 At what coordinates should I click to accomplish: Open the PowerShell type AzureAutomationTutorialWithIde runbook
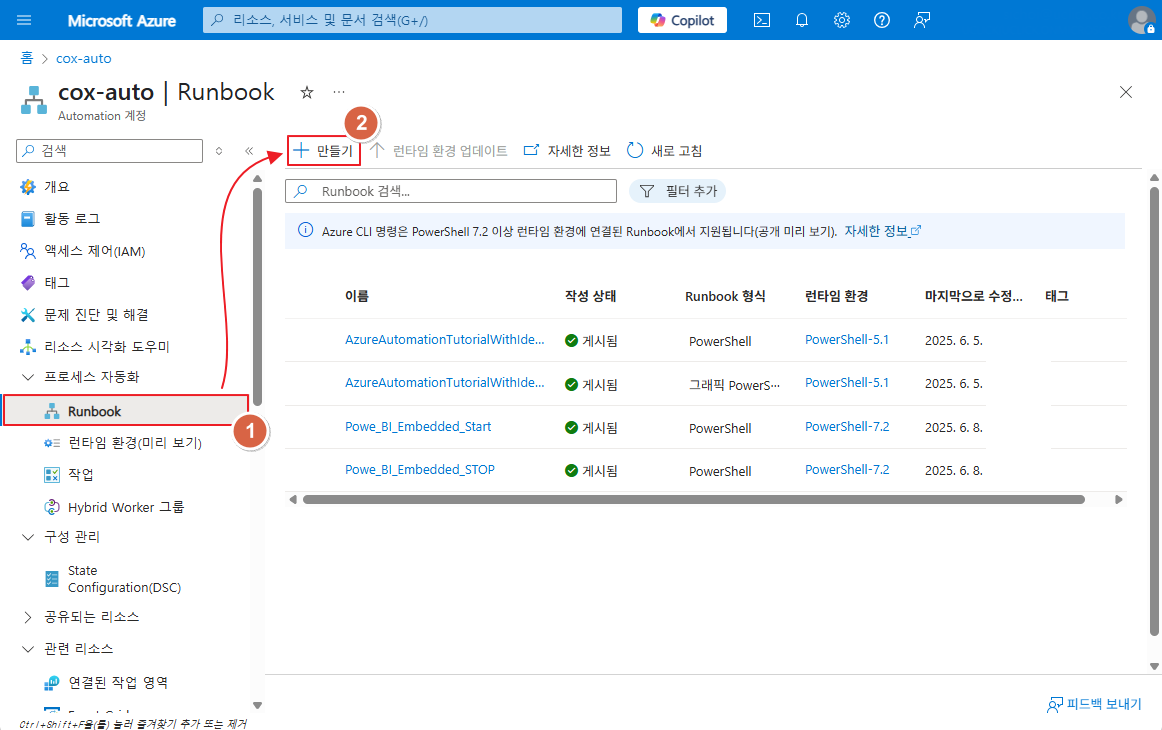pos(445,339)
